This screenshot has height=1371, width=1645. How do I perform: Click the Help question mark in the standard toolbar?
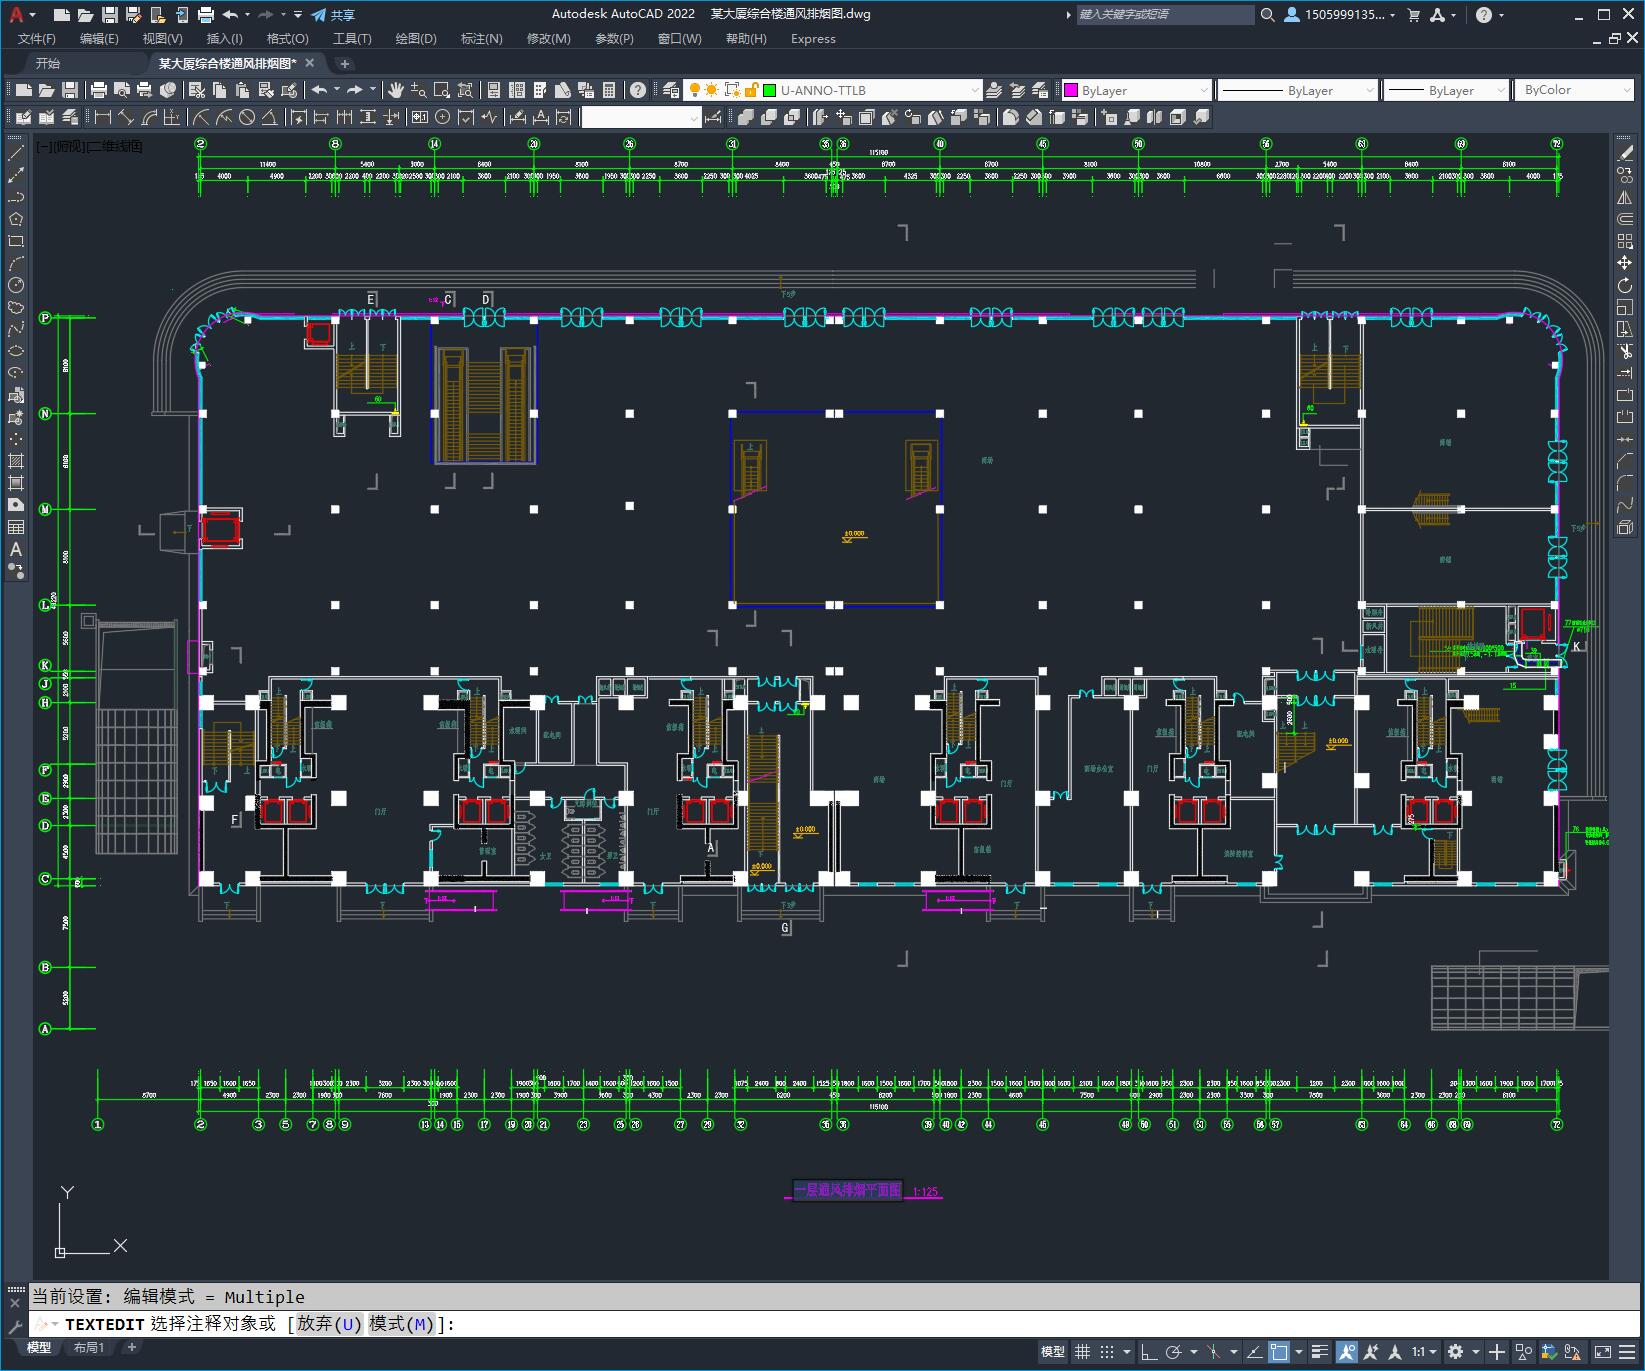point(638,90)
